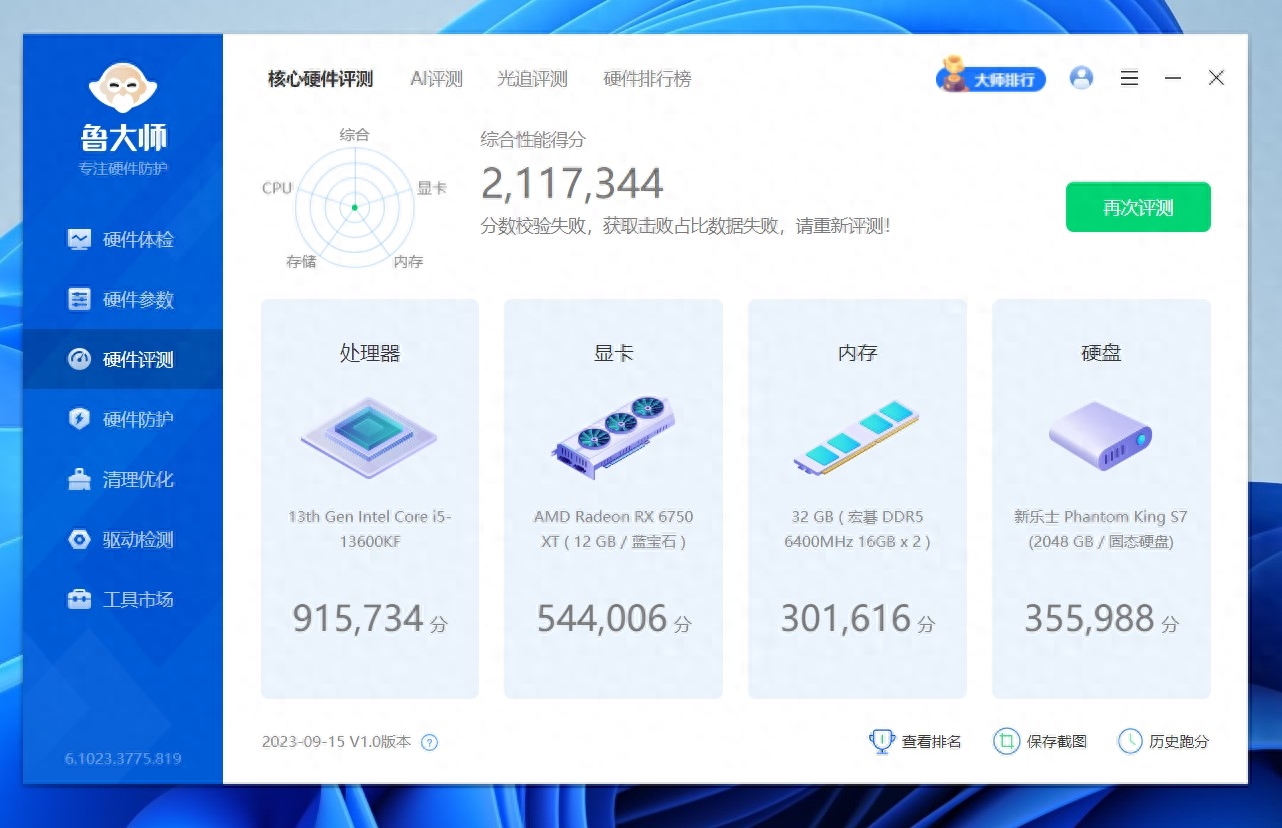This screenshot has width=1282, height=828.
Task: Click the 显卡 graphics card illustration
Action: [613, 436]
